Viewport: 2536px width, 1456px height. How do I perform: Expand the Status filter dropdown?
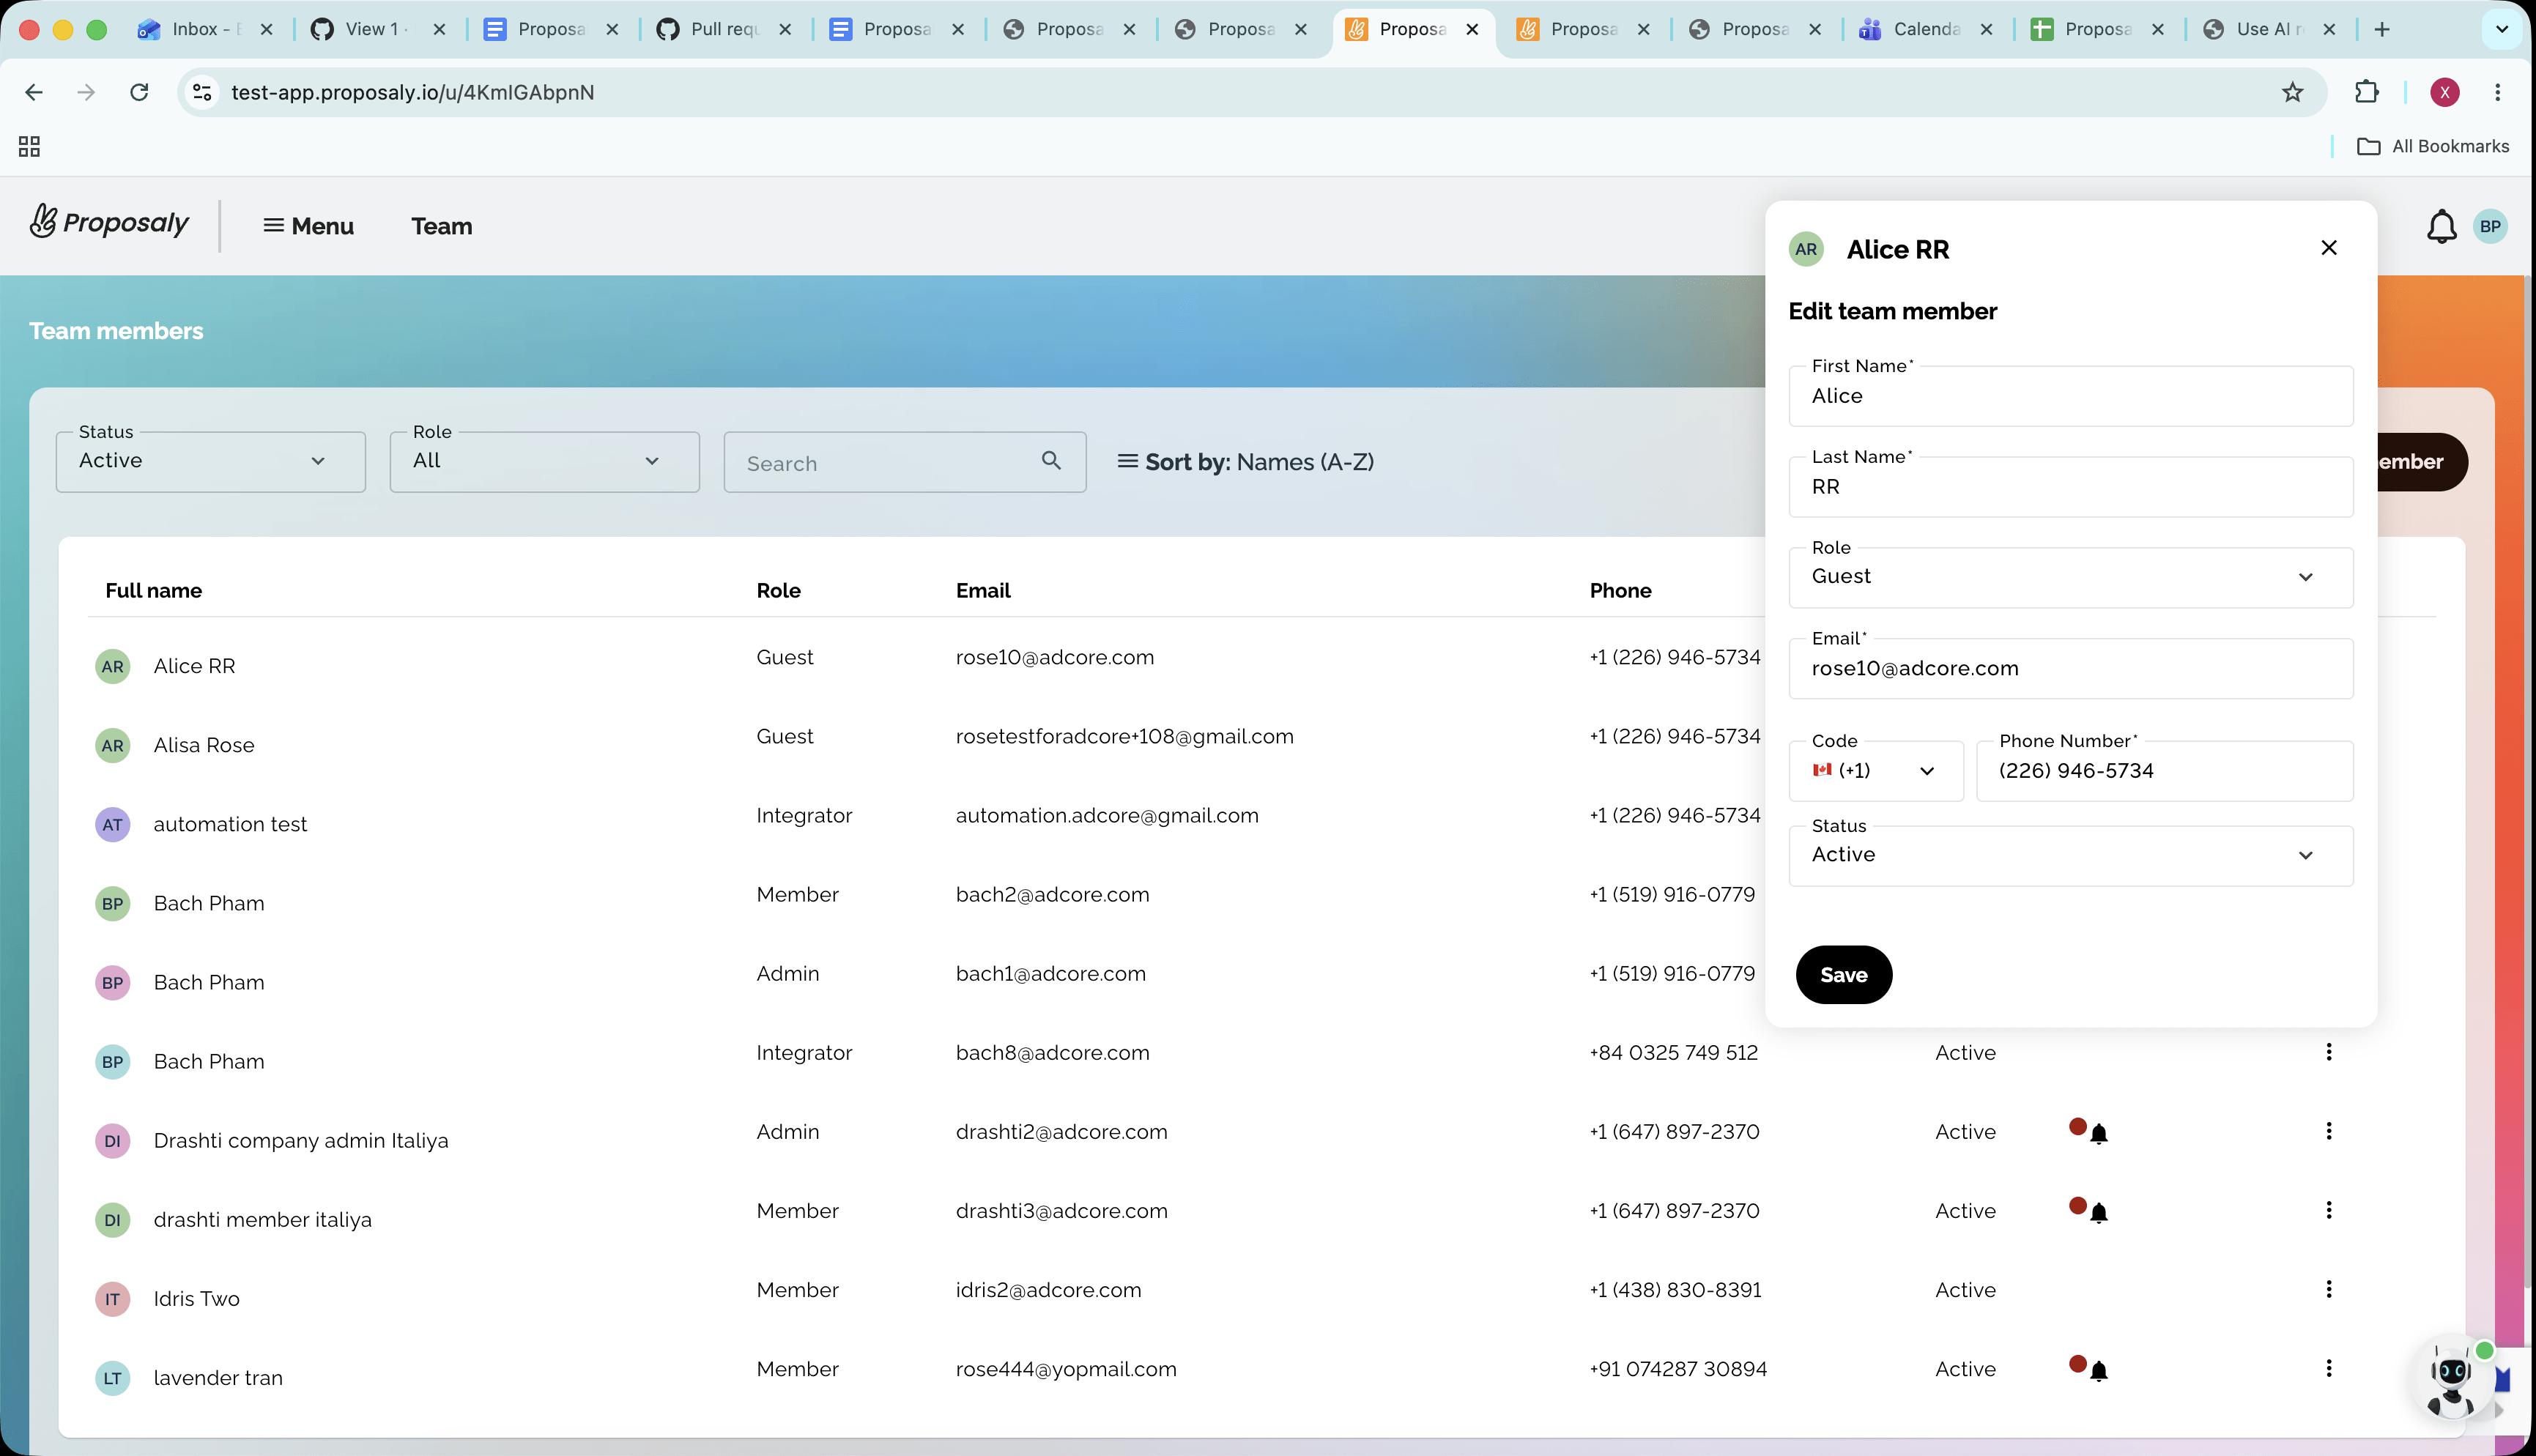pos(211,462)
